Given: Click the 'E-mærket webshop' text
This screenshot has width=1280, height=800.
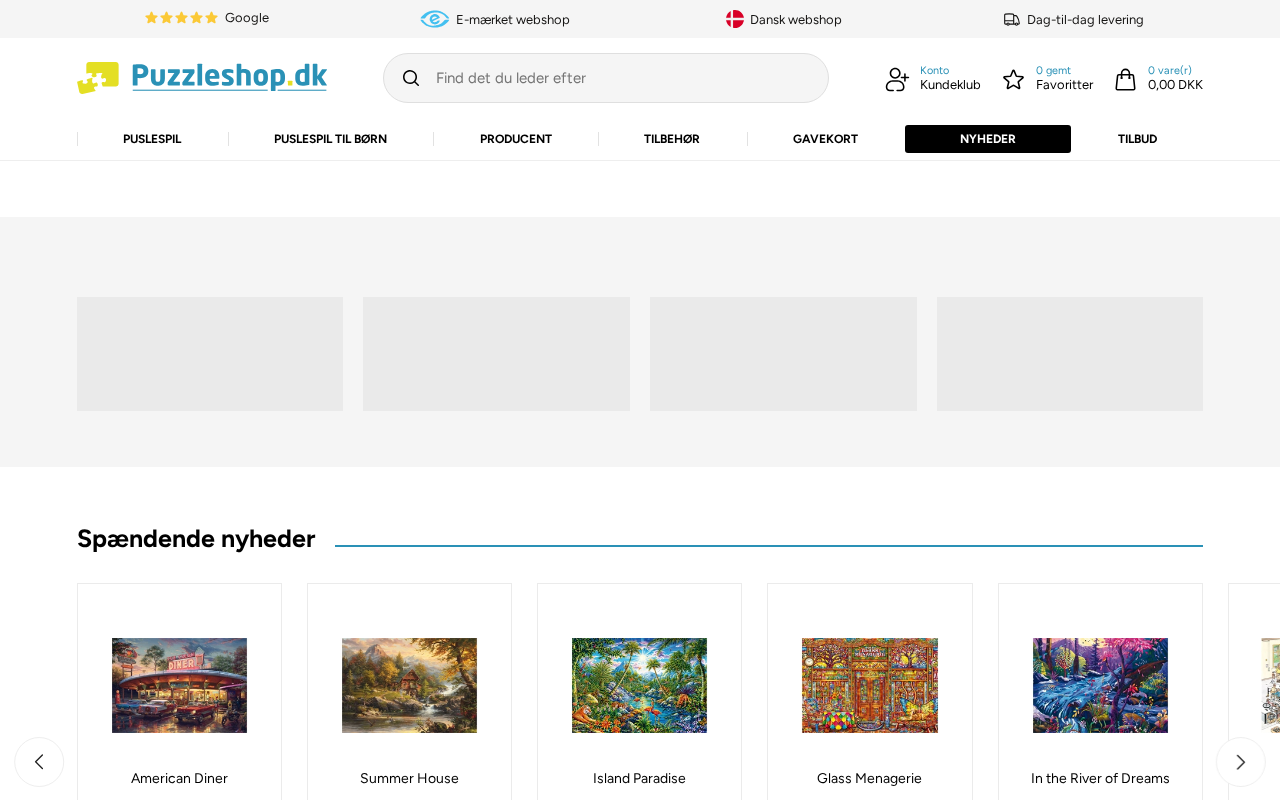Looking at the screenshot, I should [x=513, y=20].
